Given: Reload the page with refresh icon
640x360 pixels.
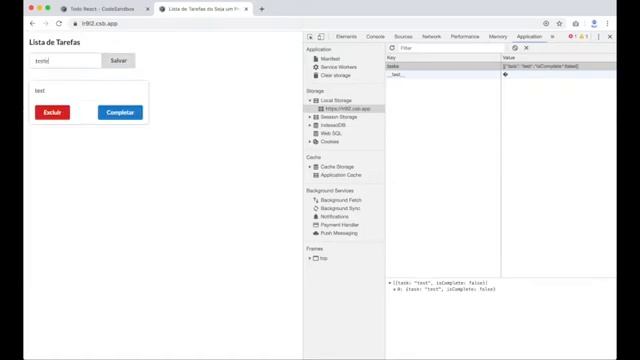Looking at the screenshot, I should click(59, 24).
